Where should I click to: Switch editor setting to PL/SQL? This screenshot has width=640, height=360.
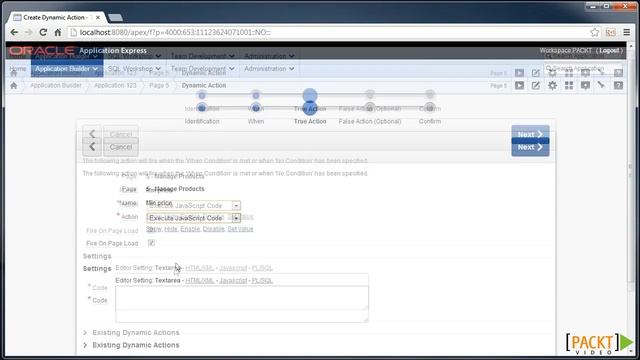(x=262, y=280)
